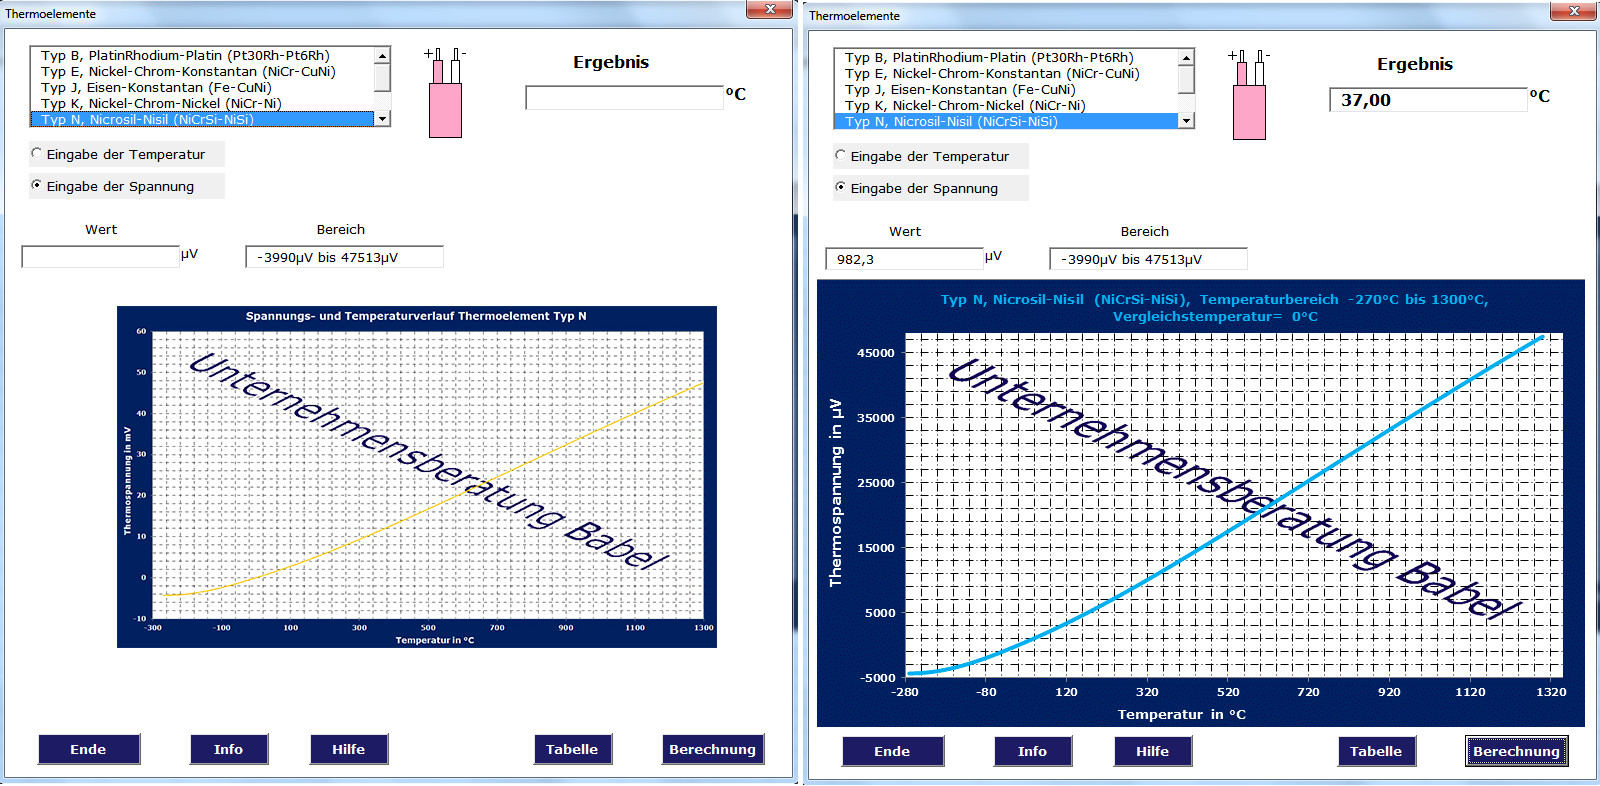Choose Typ B PlatinRhodium-Platin in left window
The width and height of the screenshot is (1600, 786).
pyautogui.click(x=202, y=55)
